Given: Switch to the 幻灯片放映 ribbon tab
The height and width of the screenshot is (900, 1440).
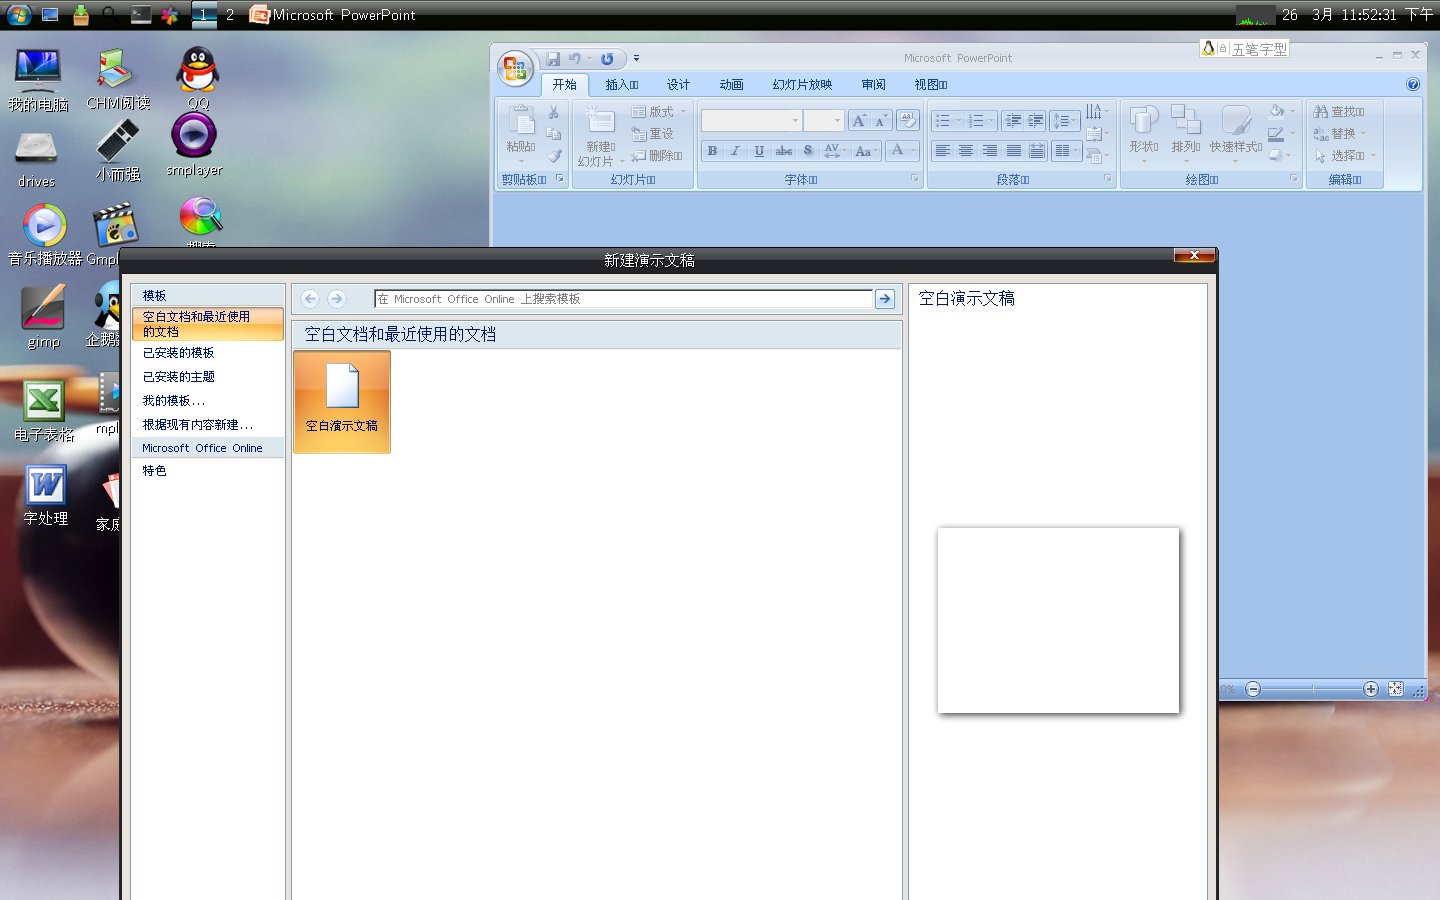Looking at the screenshot, I should [802, 85].
